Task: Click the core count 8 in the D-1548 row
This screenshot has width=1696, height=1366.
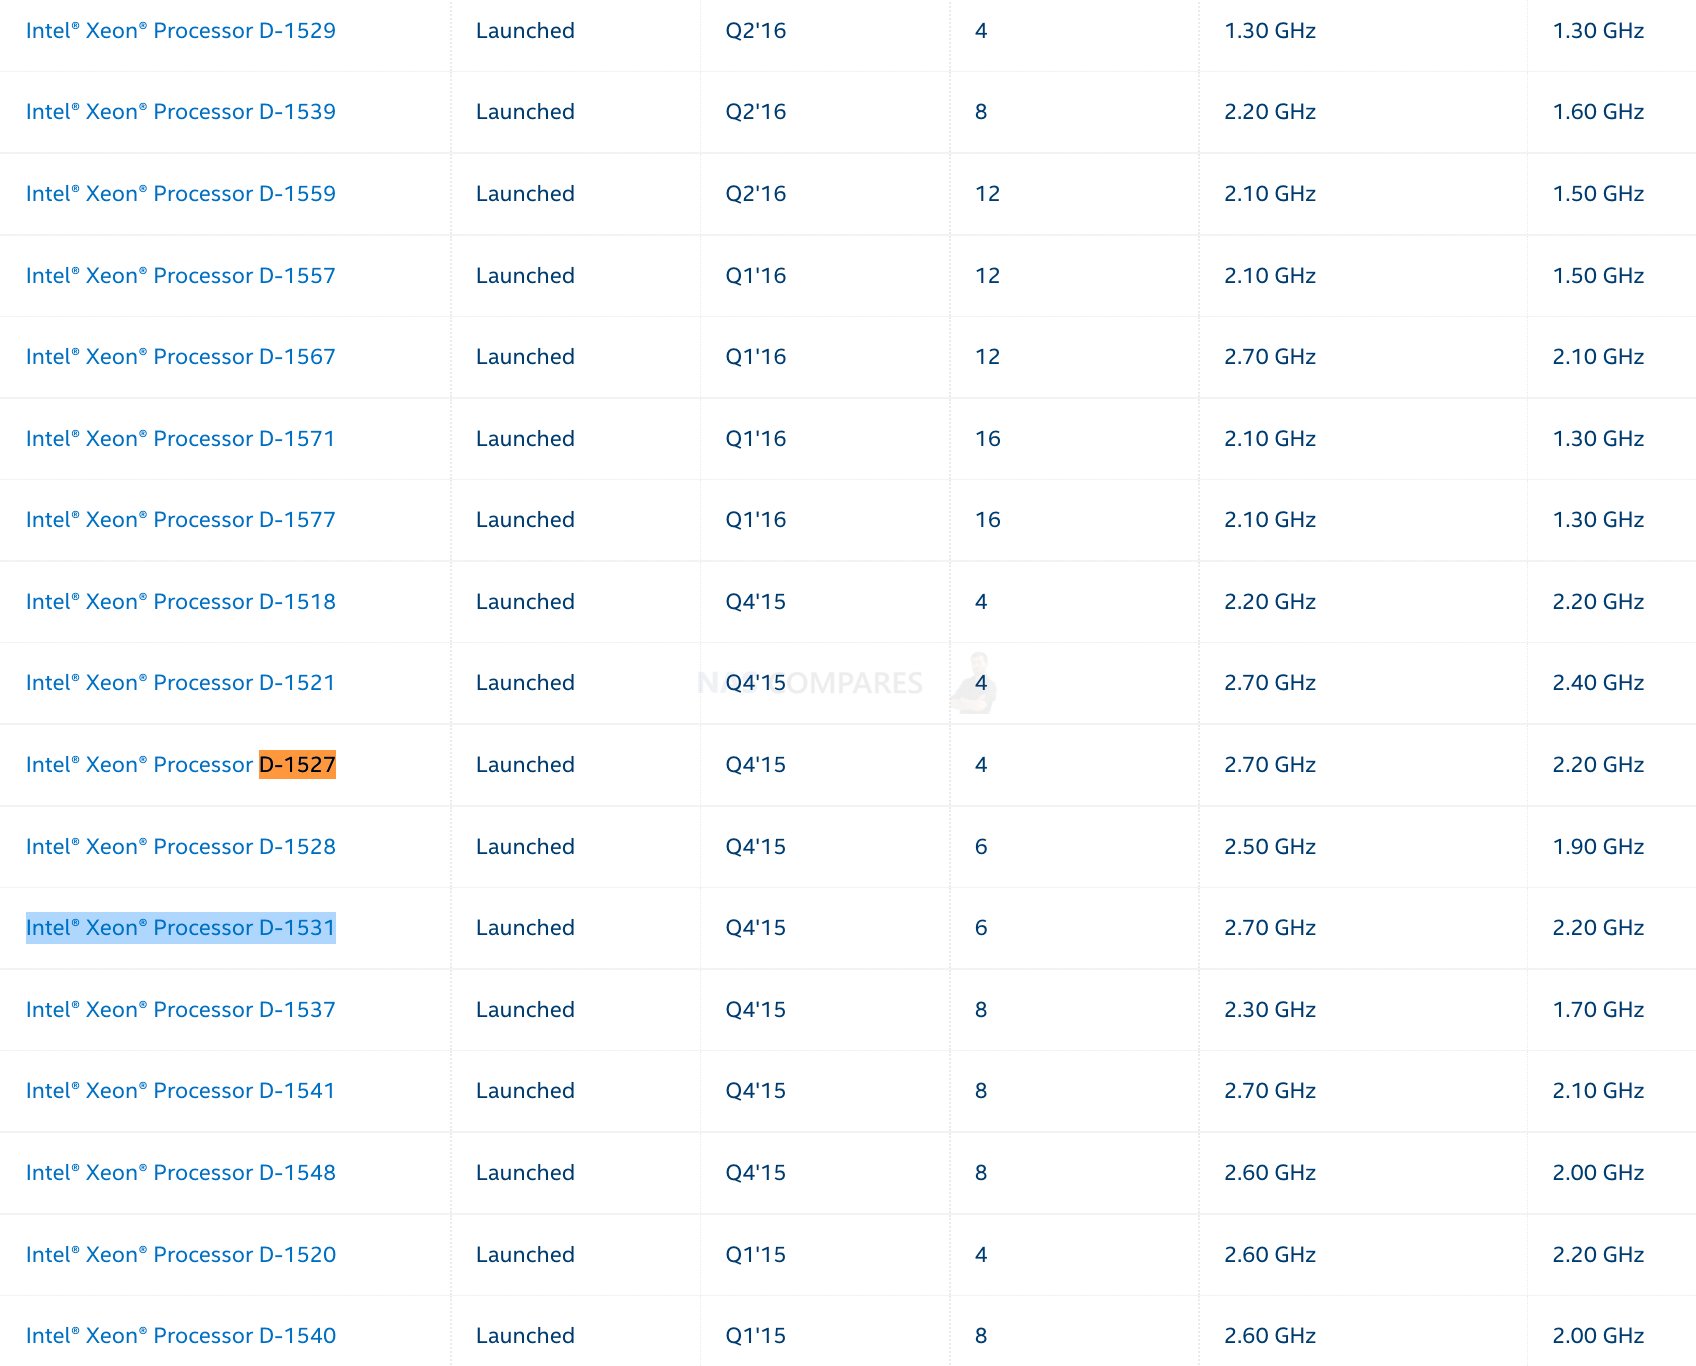Action: (981, 1173)
